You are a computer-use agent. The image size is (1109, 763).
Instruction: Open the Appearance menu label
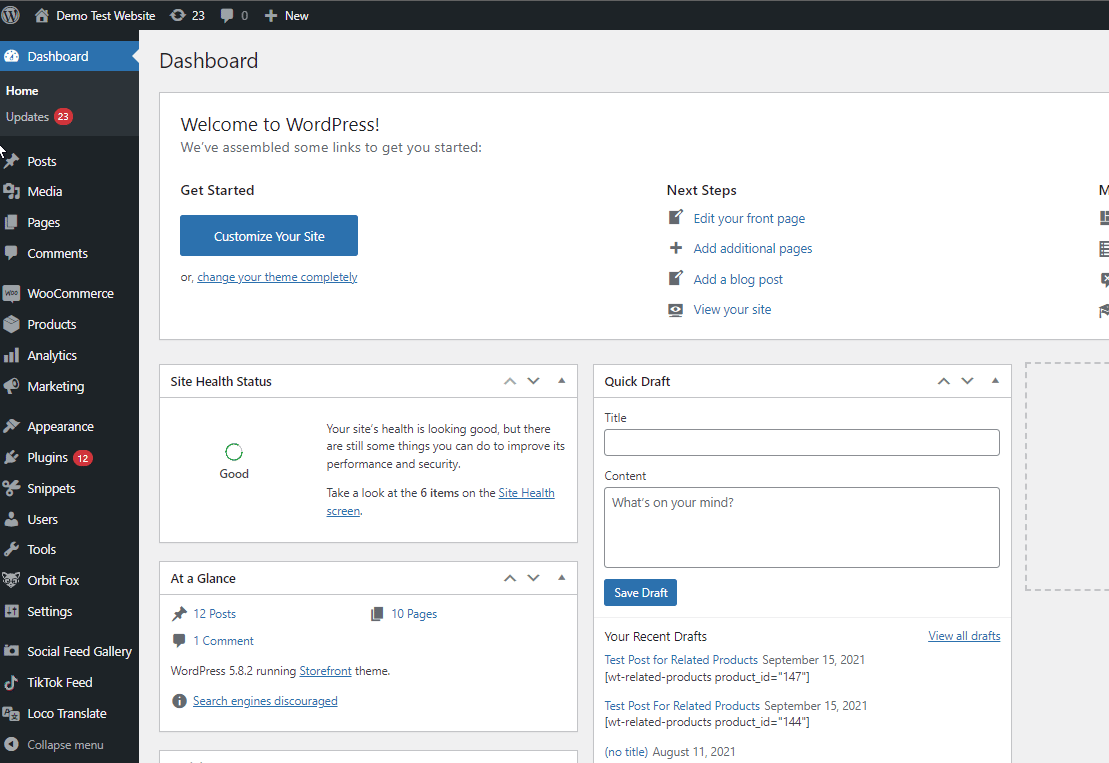[x=60, y=426]
